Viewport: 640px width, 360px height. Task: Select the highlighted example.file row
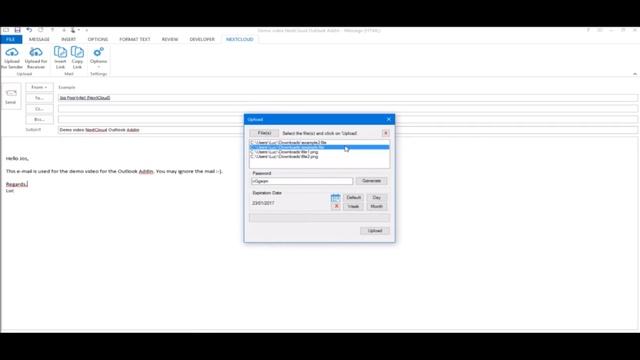[319, 147]
